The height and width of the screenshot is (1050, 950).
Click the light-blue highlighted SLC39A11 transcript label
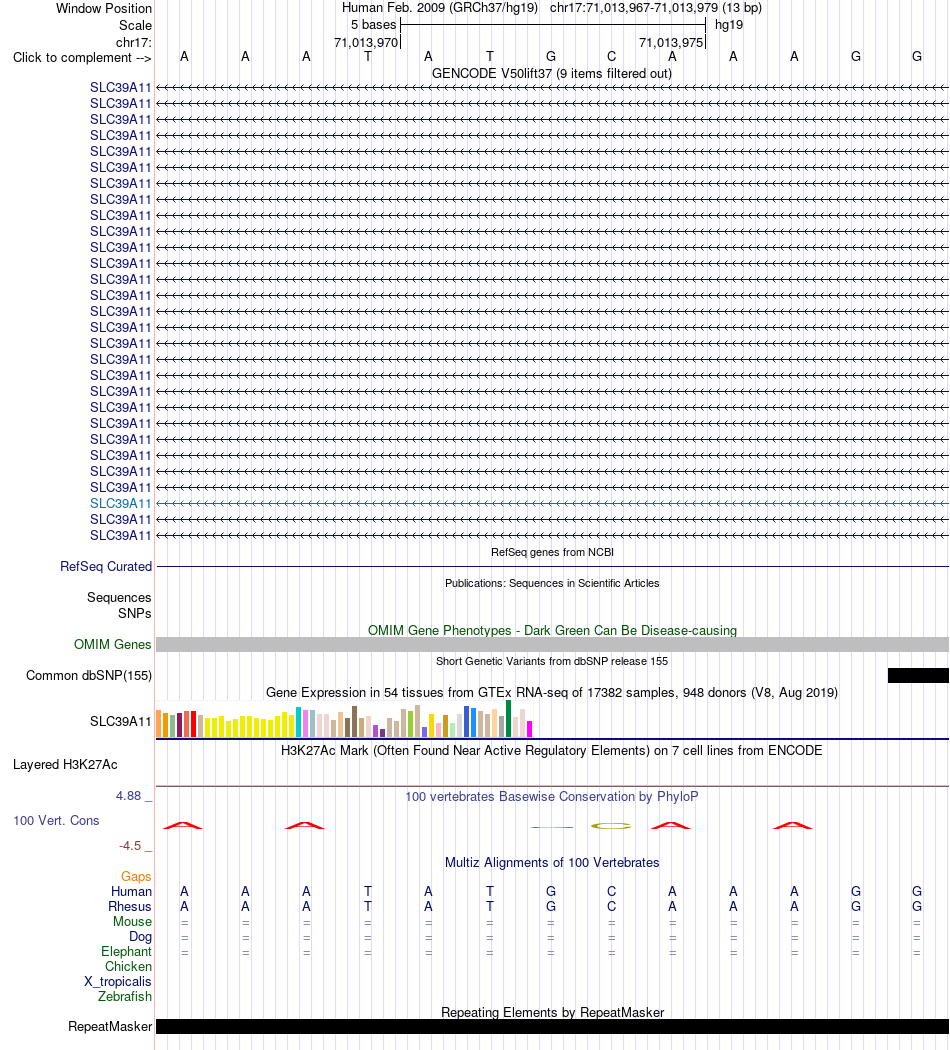pos(121,504)
